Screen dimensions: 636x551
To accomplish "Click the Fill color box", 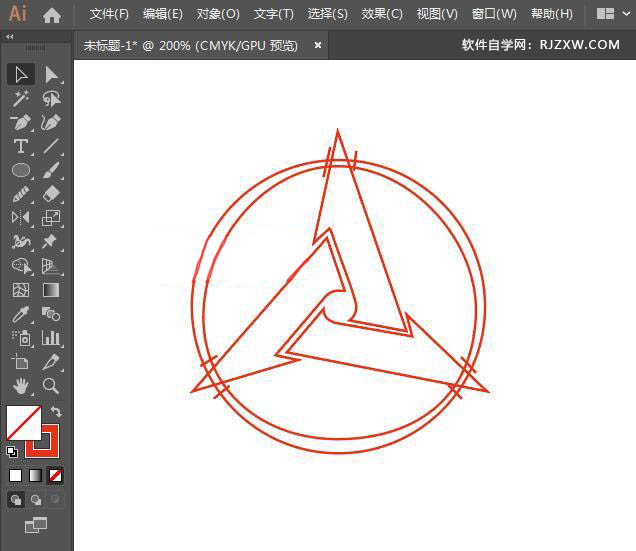I will coord(24,422).
